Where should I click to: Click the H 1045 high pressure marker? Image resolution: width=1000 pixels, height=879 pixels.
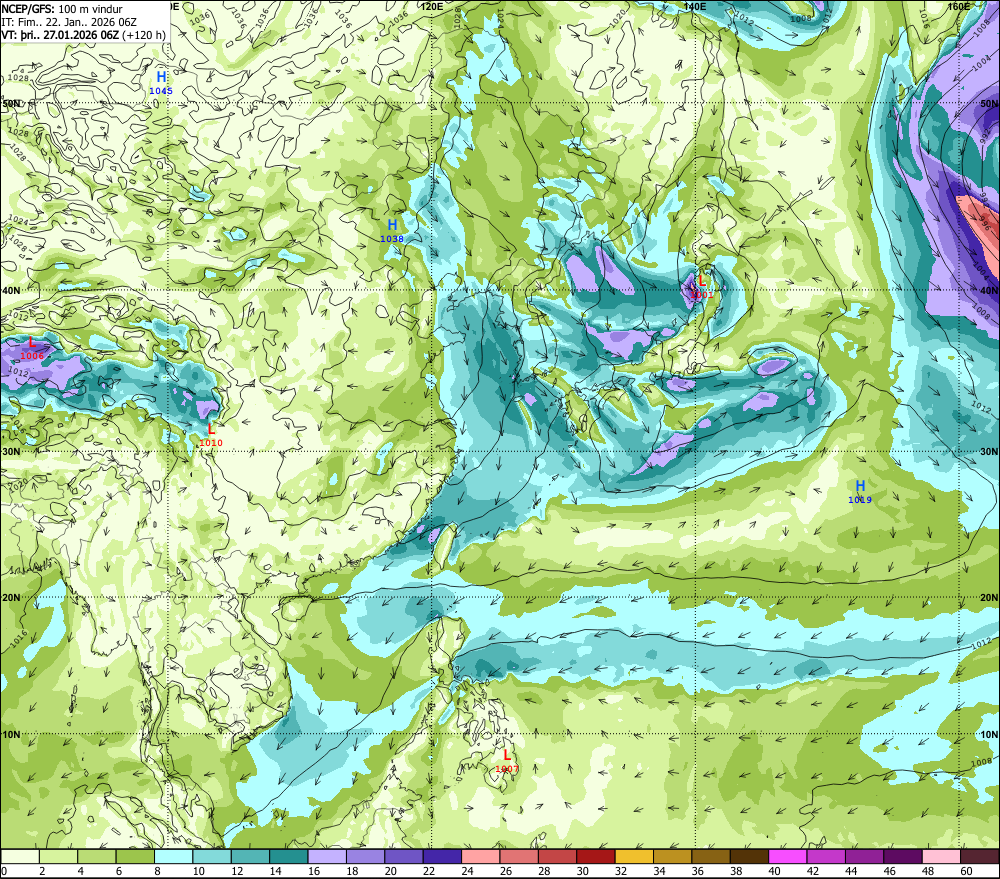161,83
